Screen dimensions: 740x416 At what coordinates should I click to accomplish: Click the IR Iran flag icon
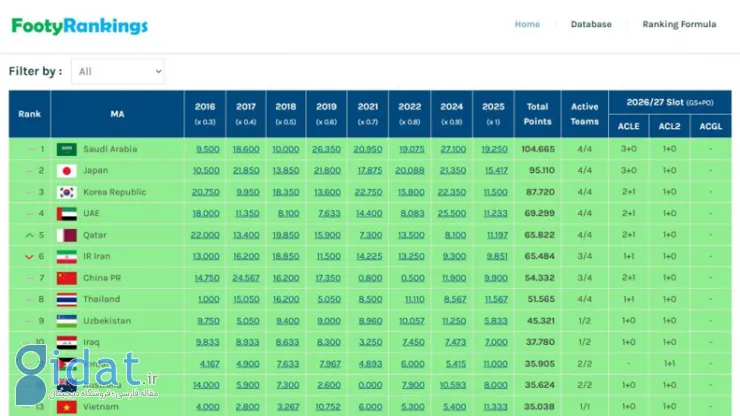click(x=67, y=256)
